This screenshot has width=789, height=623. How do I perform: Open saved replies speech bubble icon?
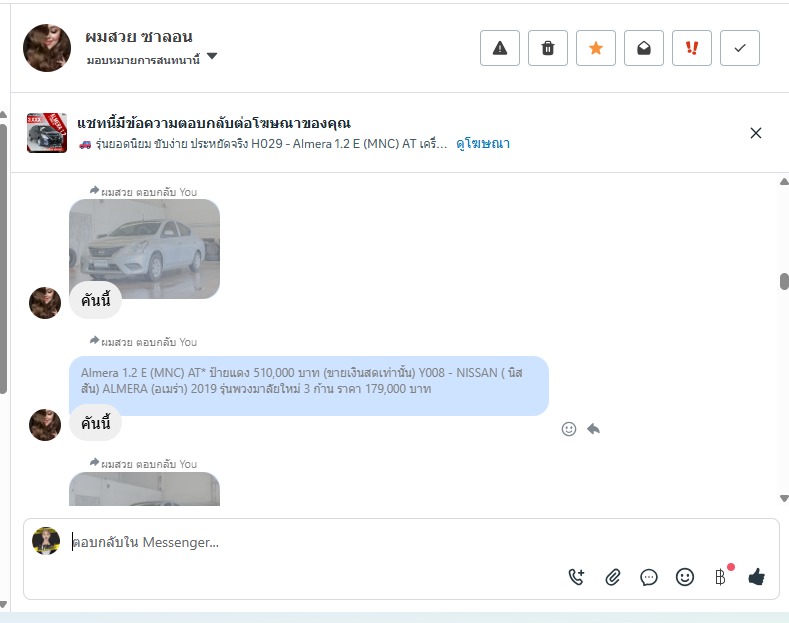[x=649, y=577]
